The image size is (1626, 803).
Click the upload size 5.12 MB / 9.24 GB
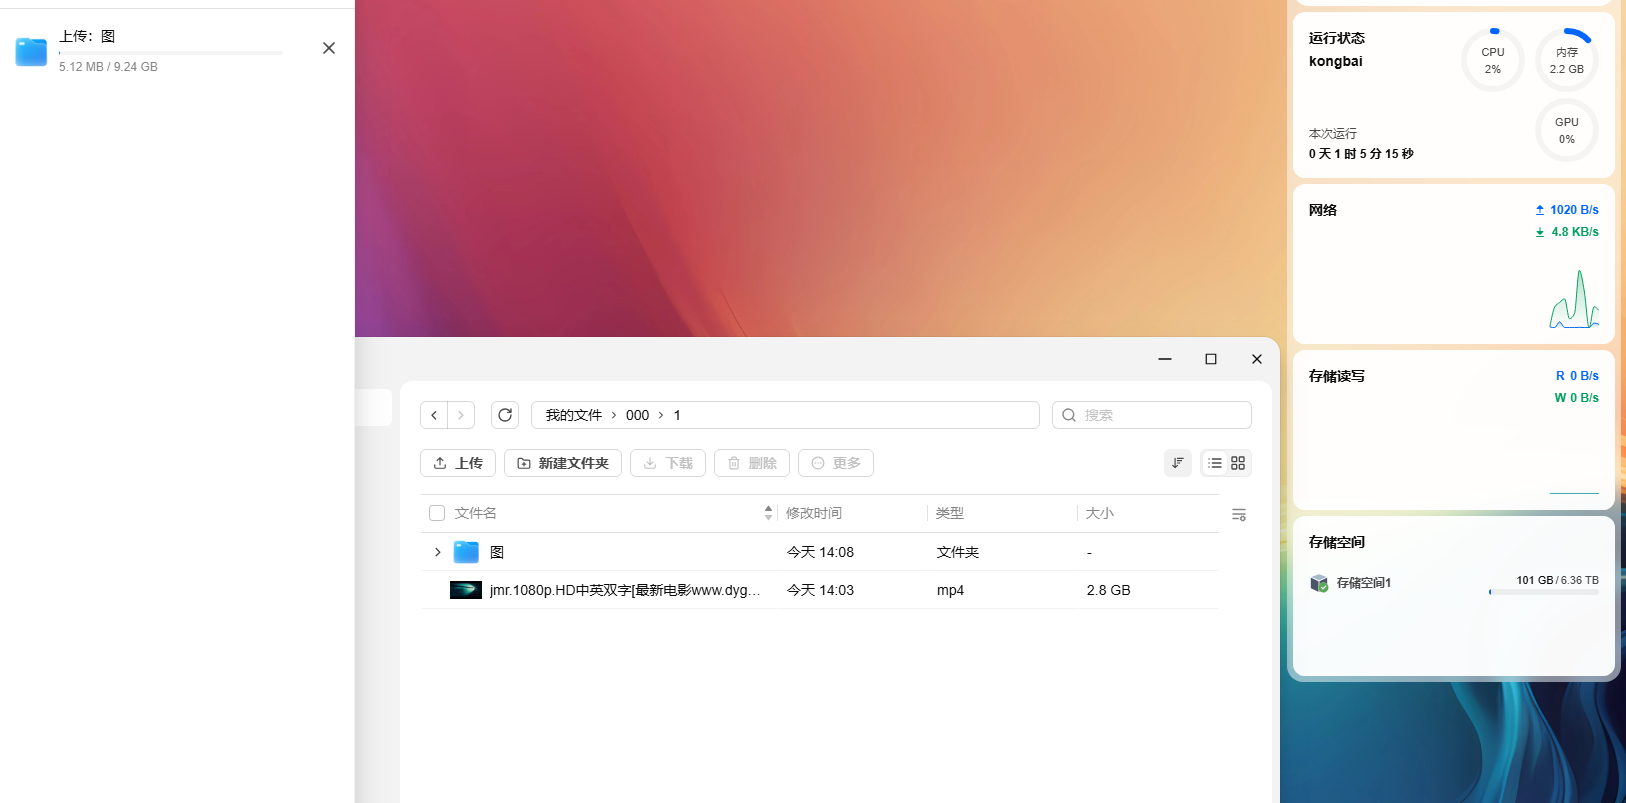pos(108,67)
